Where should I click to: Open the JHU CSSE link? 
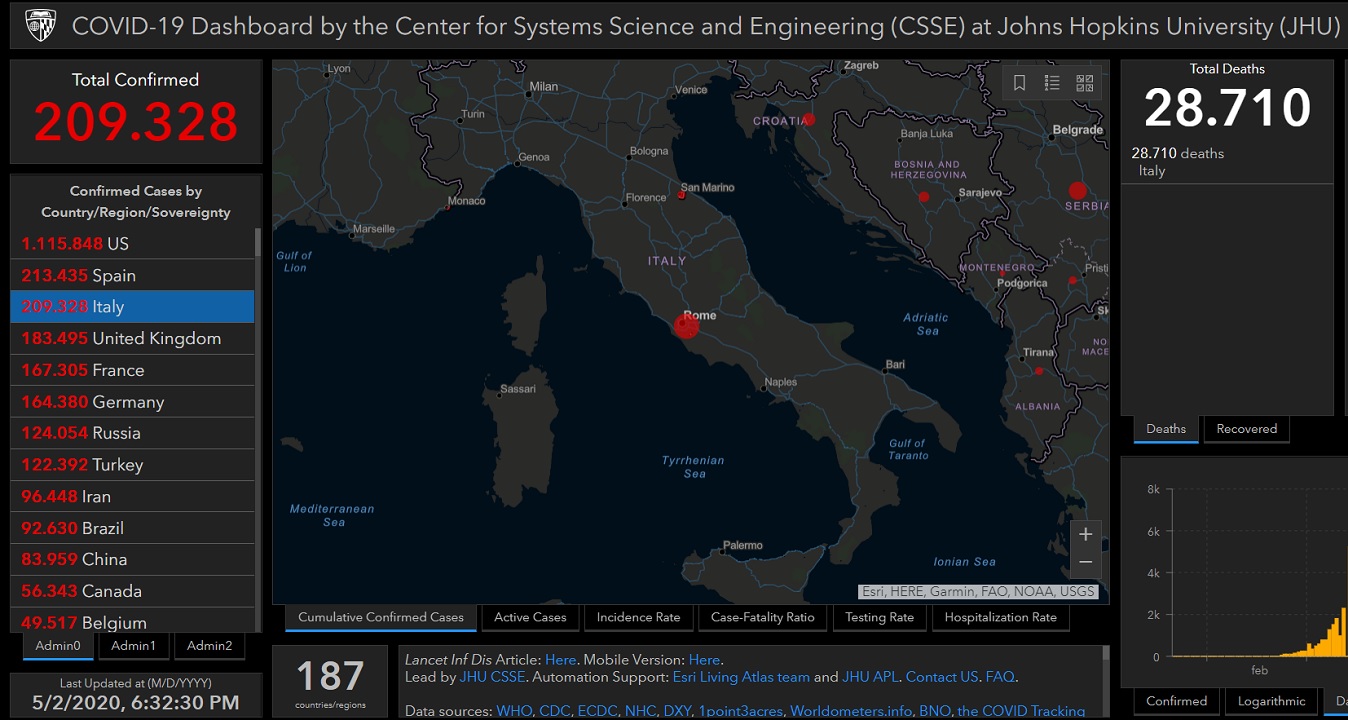[x=492, y=677]
